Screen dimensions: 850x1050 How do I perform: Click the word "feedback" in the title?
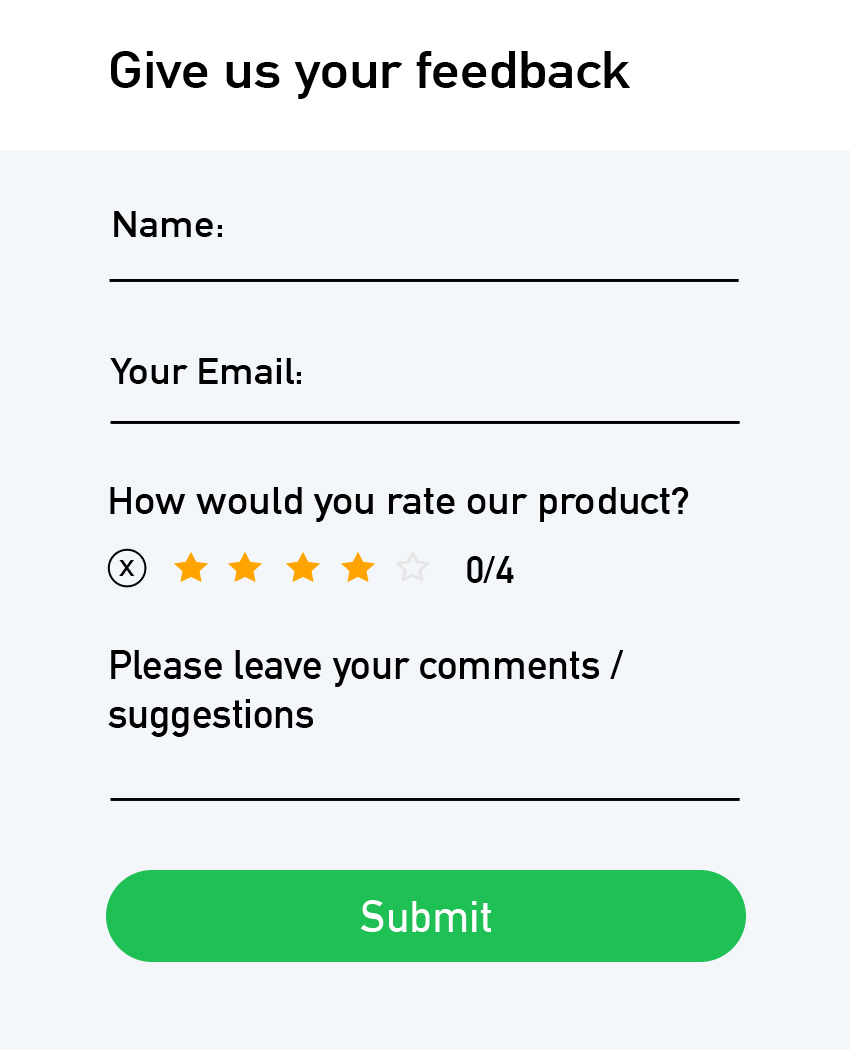point(522,72)
